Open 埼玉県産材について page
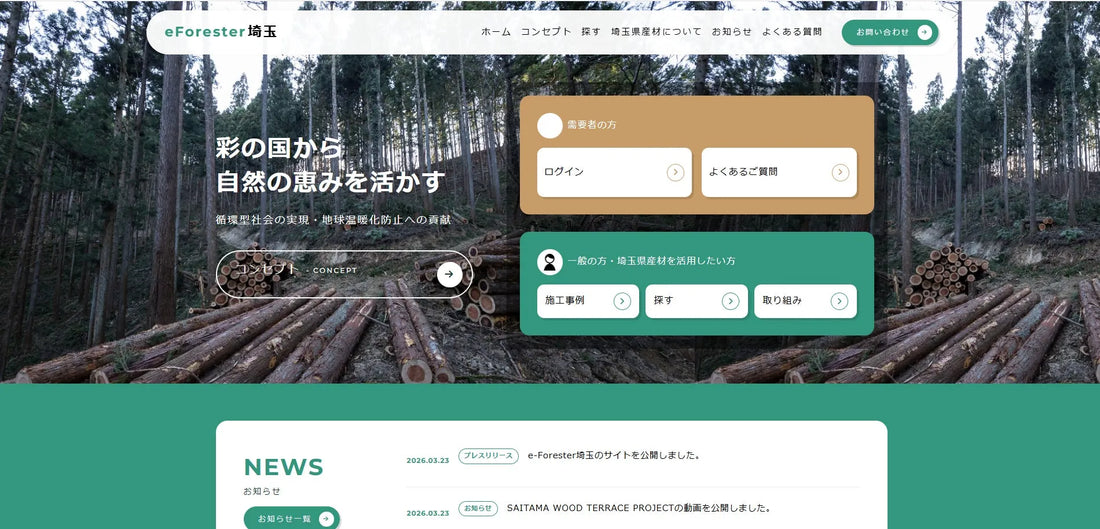This screenshot has height=529, width=1100. (656, 32)
